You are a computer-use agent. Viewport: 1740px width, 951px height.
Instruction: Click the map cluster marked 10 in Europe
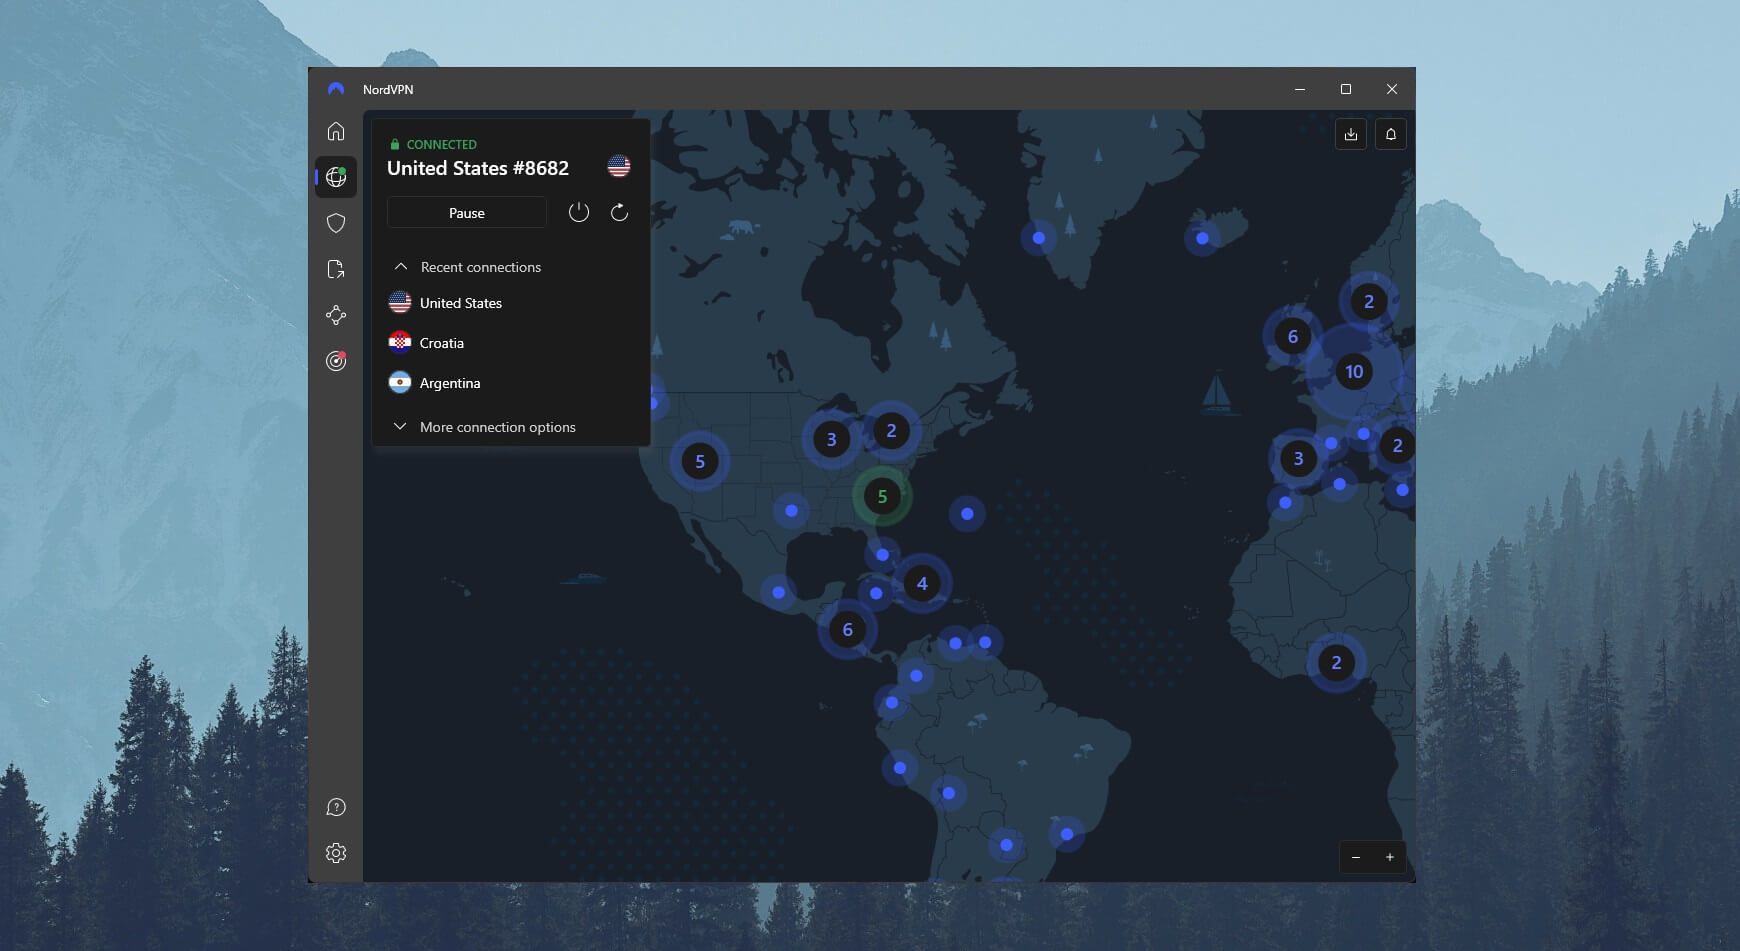(x=1354, y=371)
